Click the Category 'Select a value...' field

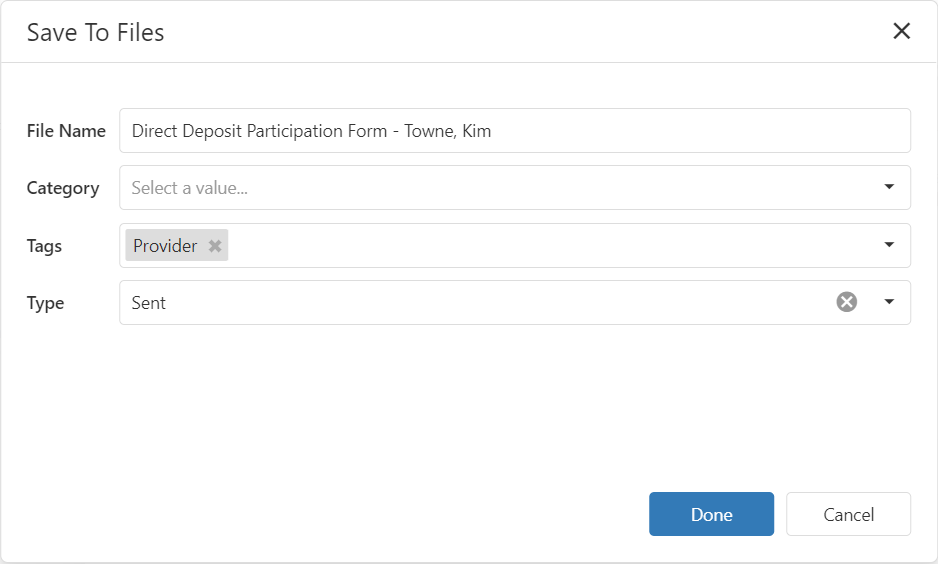click(x=515, y=188)
